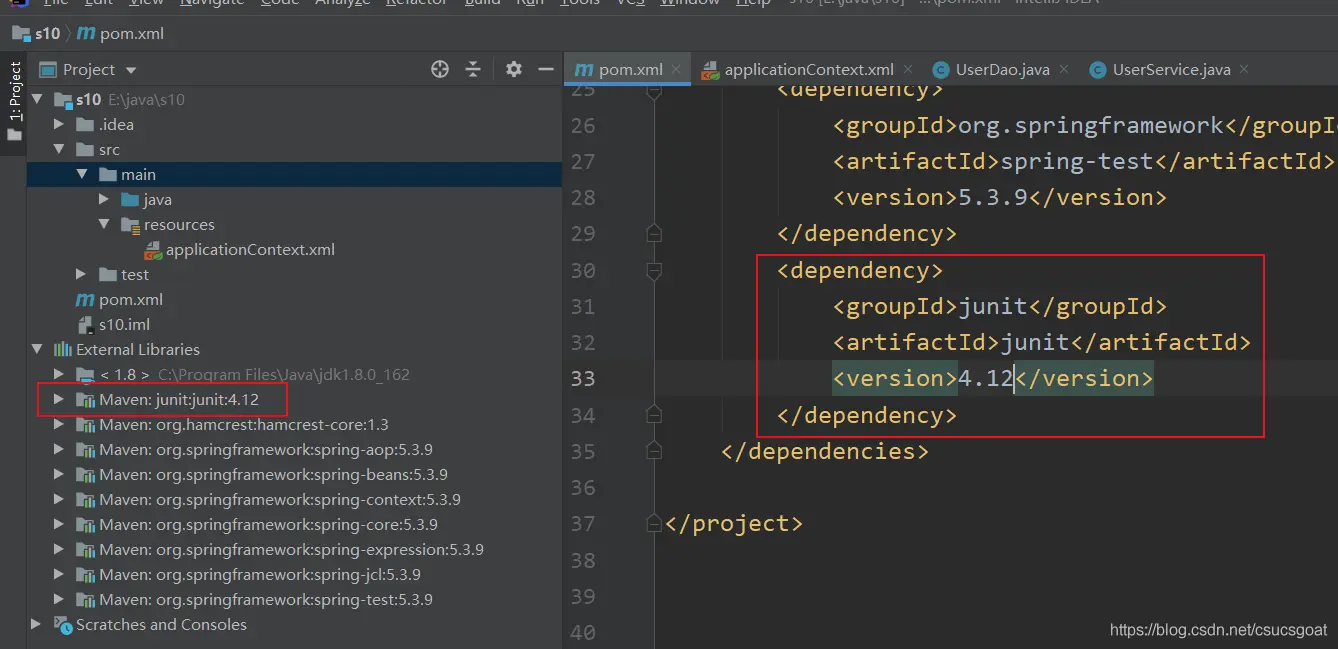
Task: Toggle fold marker at line 37 project tag
Action: [654, 524]
